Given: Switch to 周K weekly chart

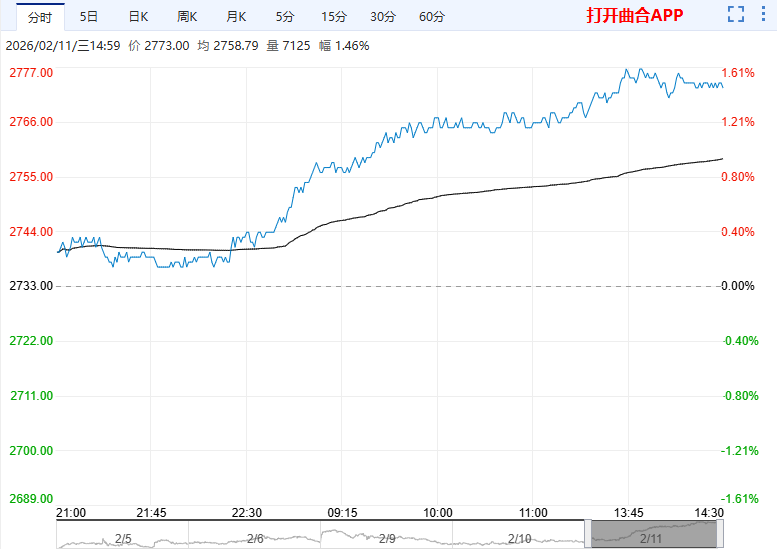Looking at the screenshot, I should point(187,17).
